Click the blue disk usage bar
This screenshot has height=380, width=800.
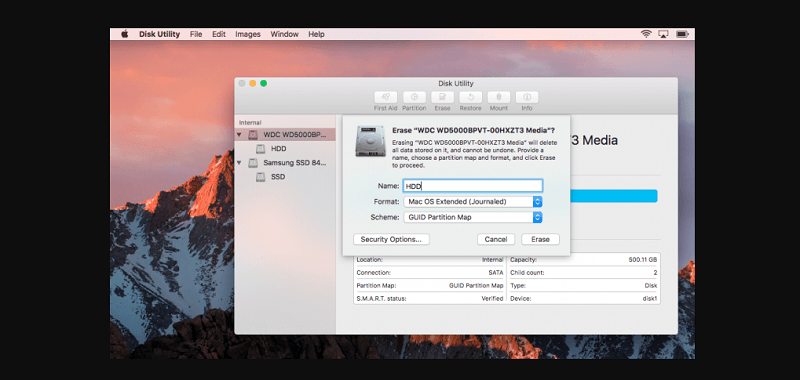point(614,196)
